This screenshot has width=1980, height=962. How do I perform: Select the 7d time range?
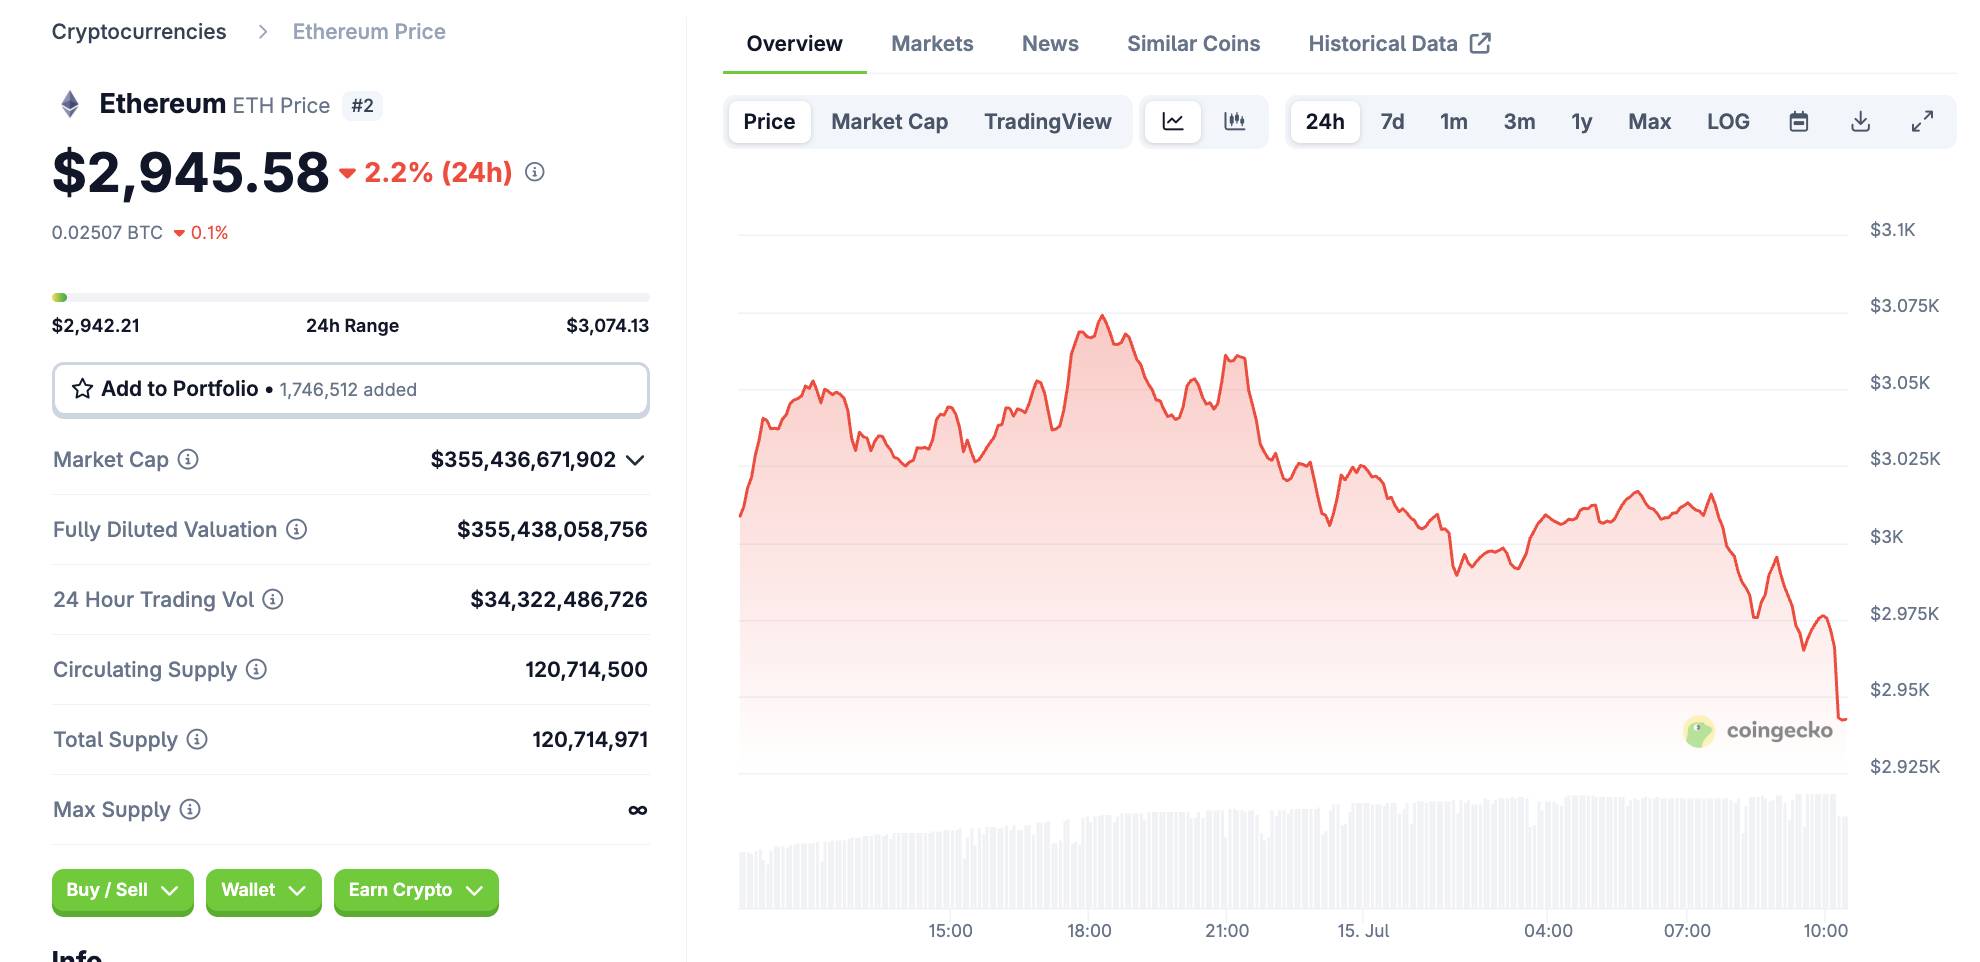1392,122
